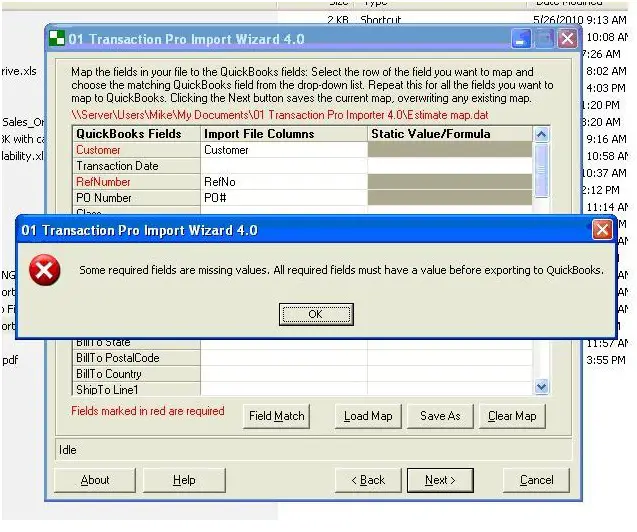The image size is (637, 532).
Task: Select the RefNumber field row
Action: 136,182
